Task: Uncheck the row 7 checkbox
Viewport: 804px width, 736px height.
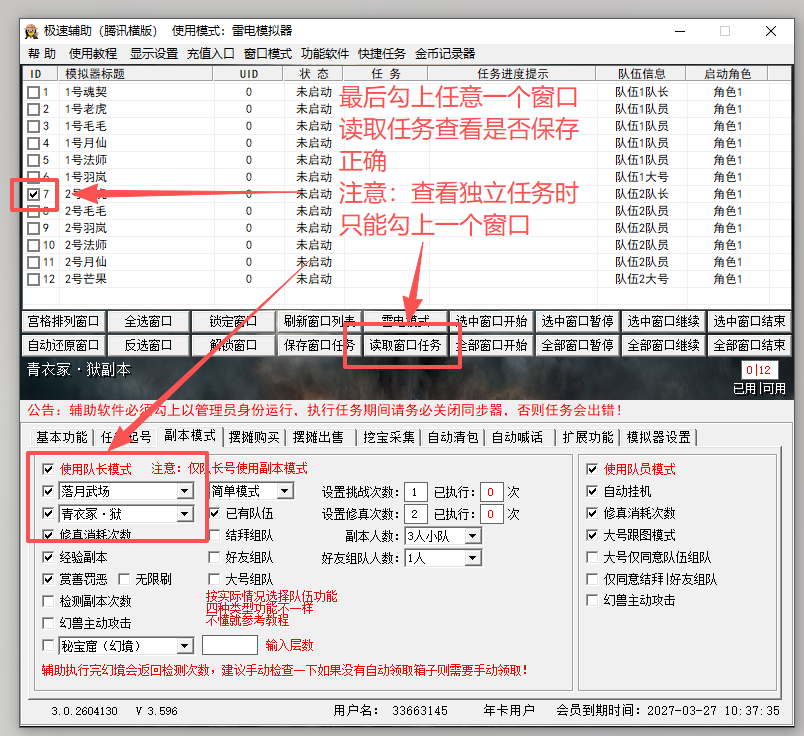Action: 34,194
